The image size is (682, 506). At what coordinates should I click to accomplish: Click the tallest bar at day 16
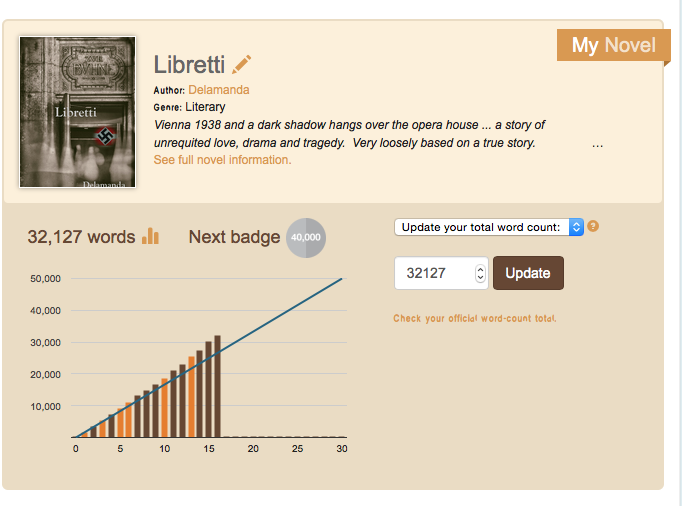(x=217, y=386)
